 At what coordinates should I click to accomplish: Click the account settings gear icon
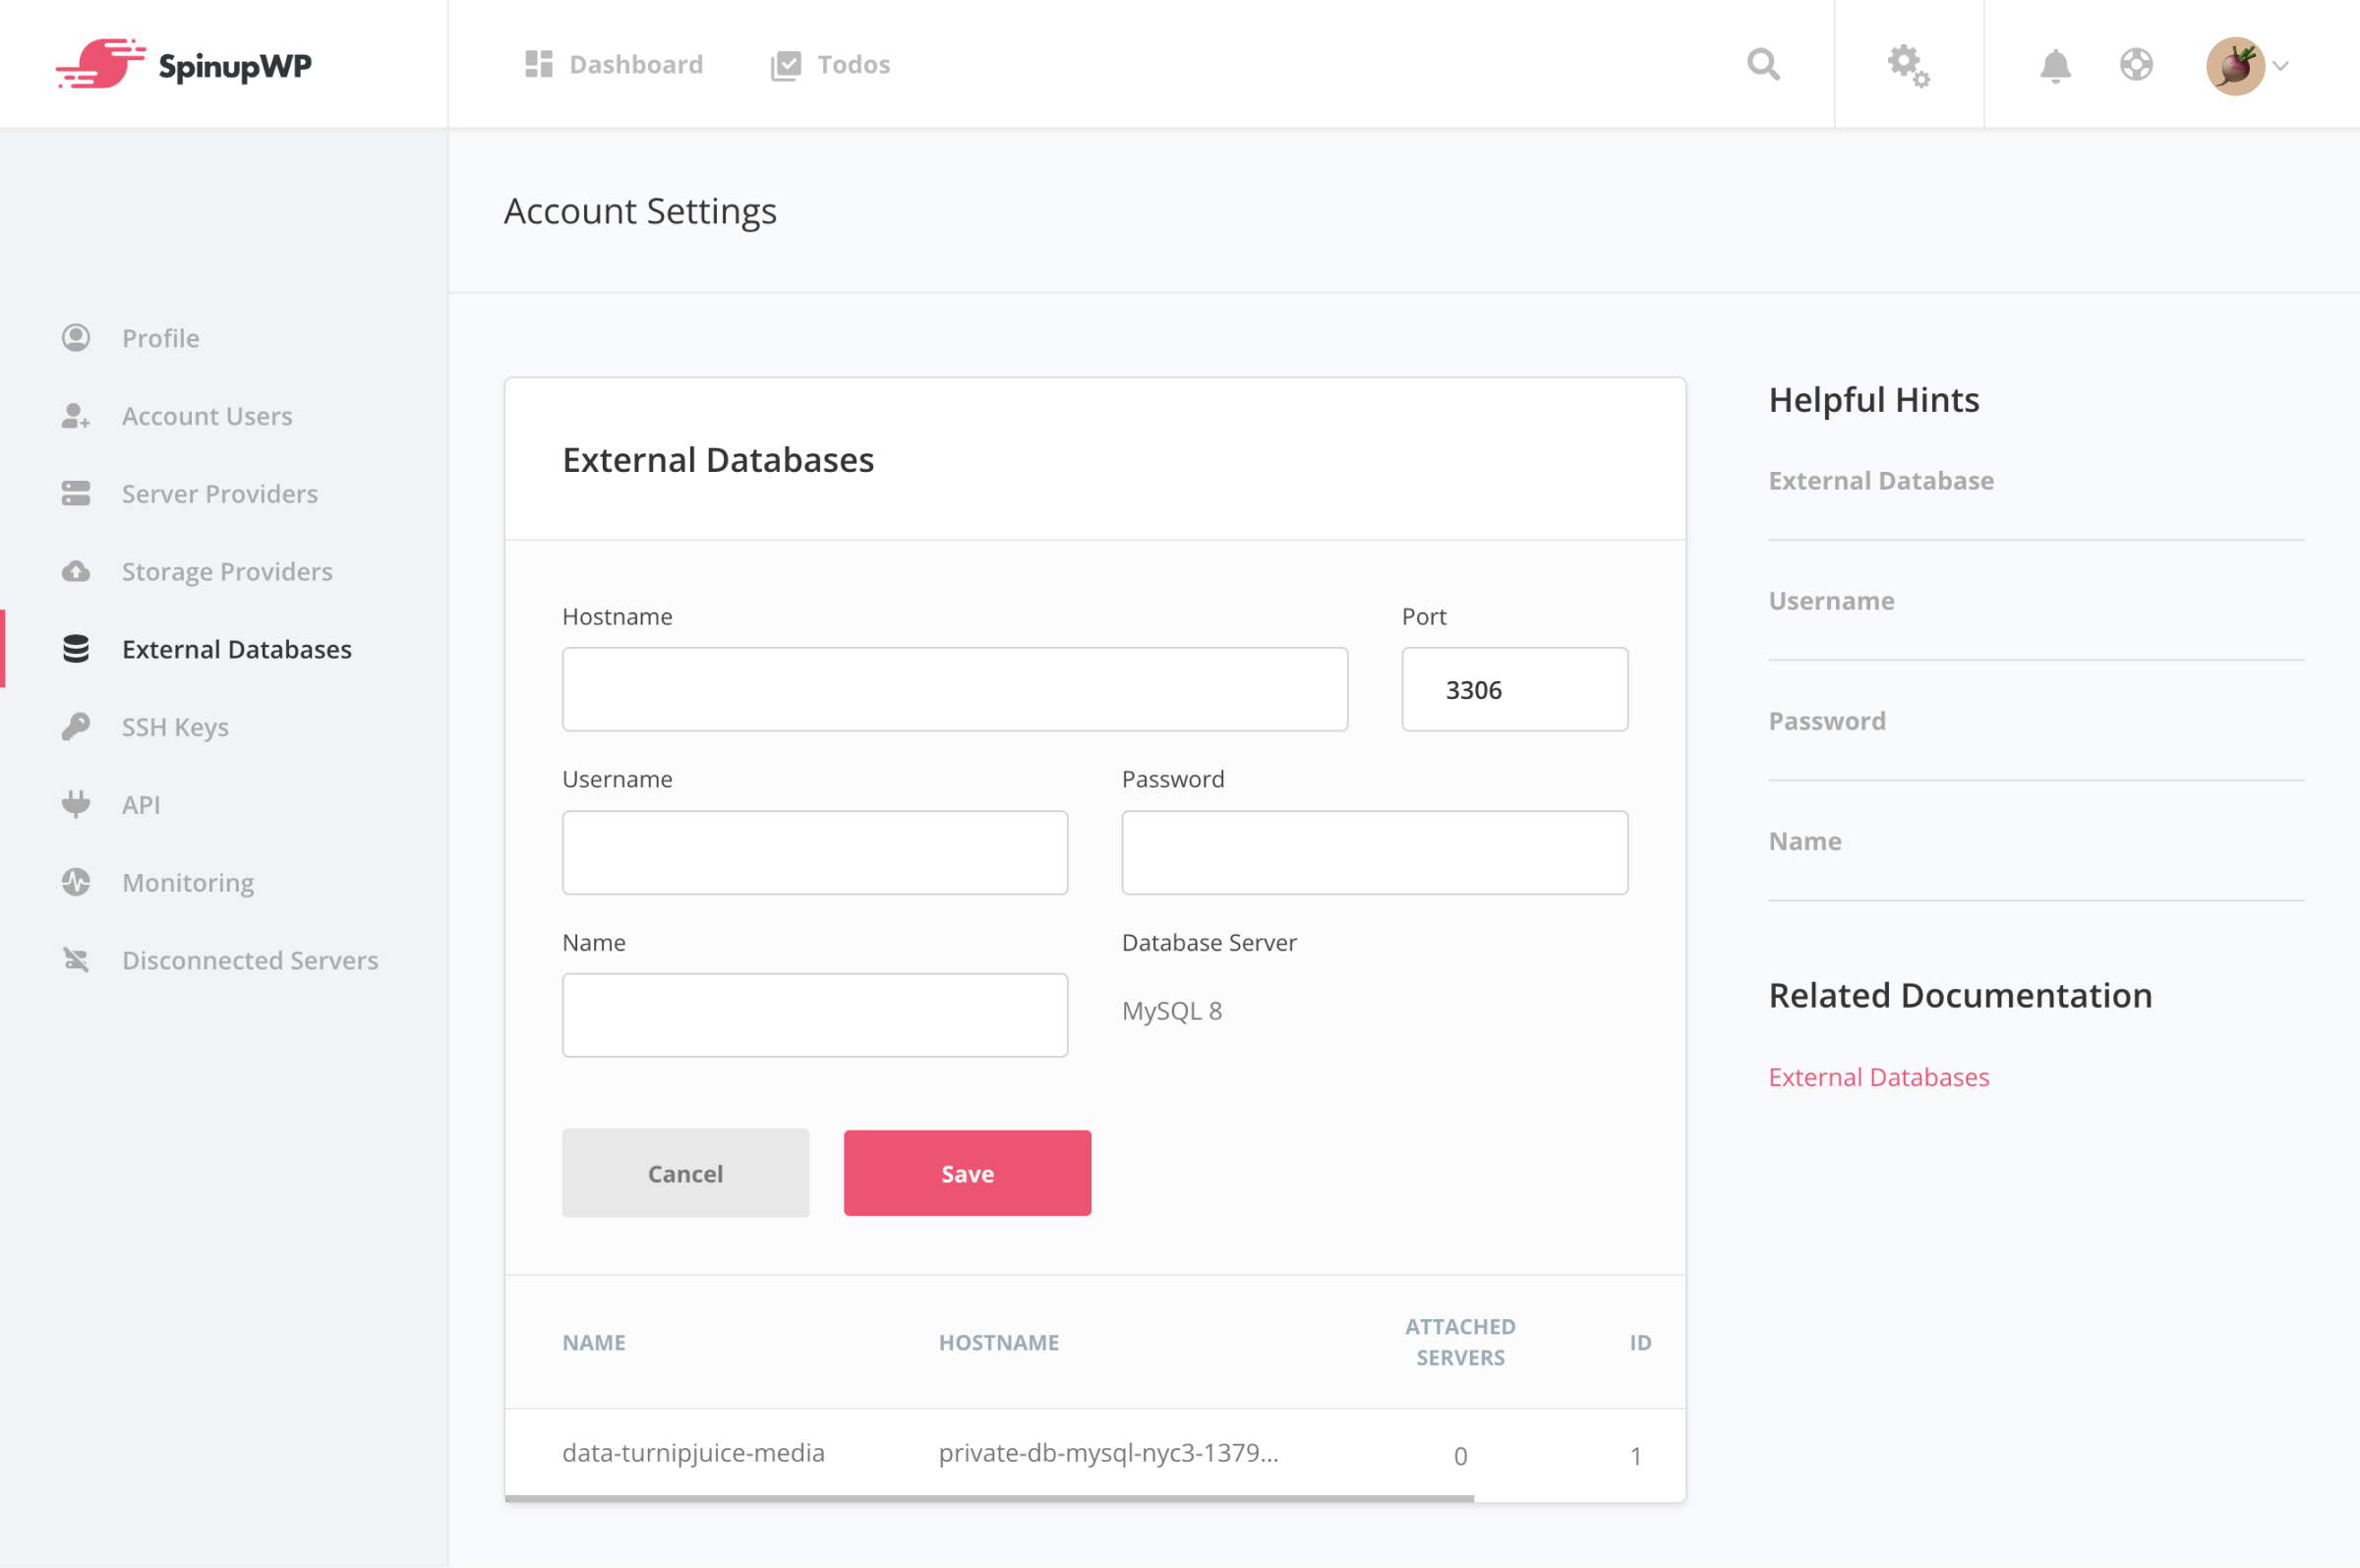point(1910,65)
